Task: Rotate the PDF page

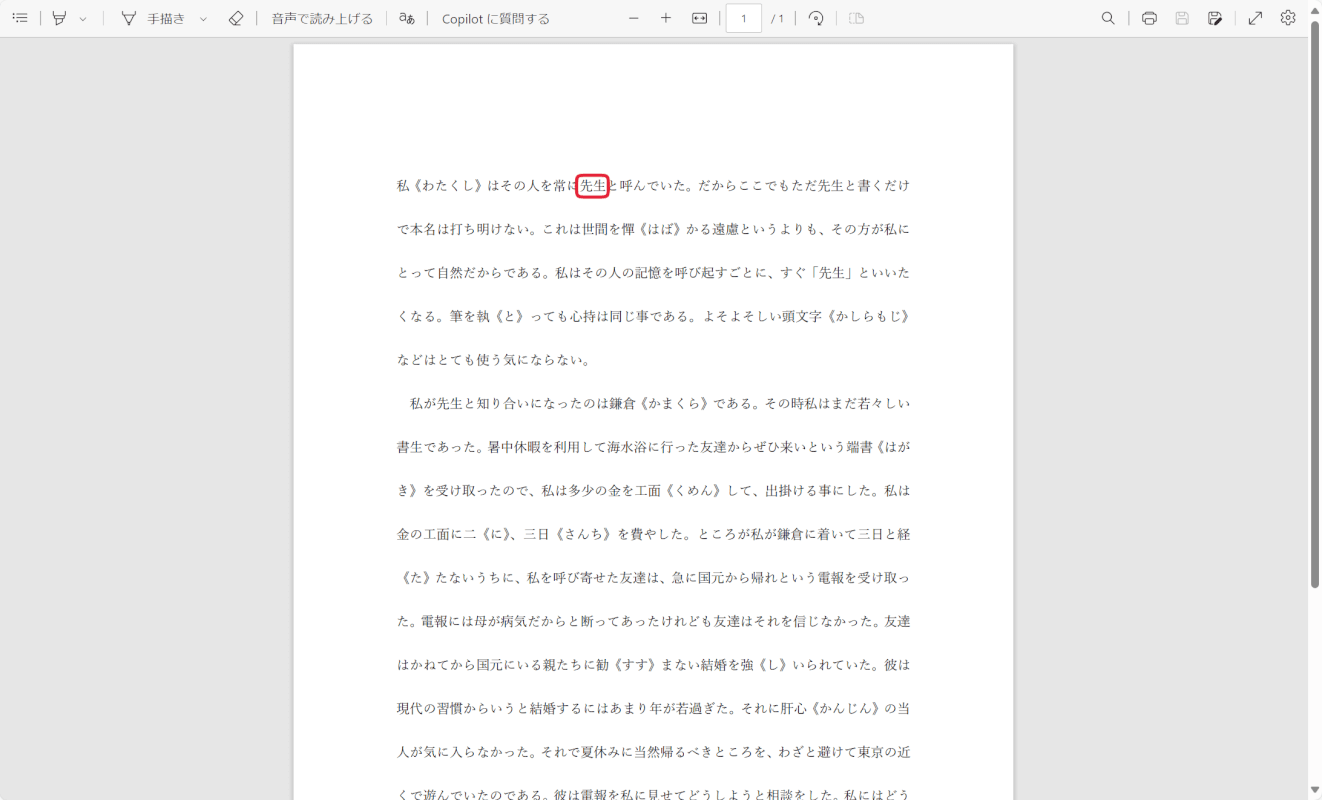Action: [816, 18]
